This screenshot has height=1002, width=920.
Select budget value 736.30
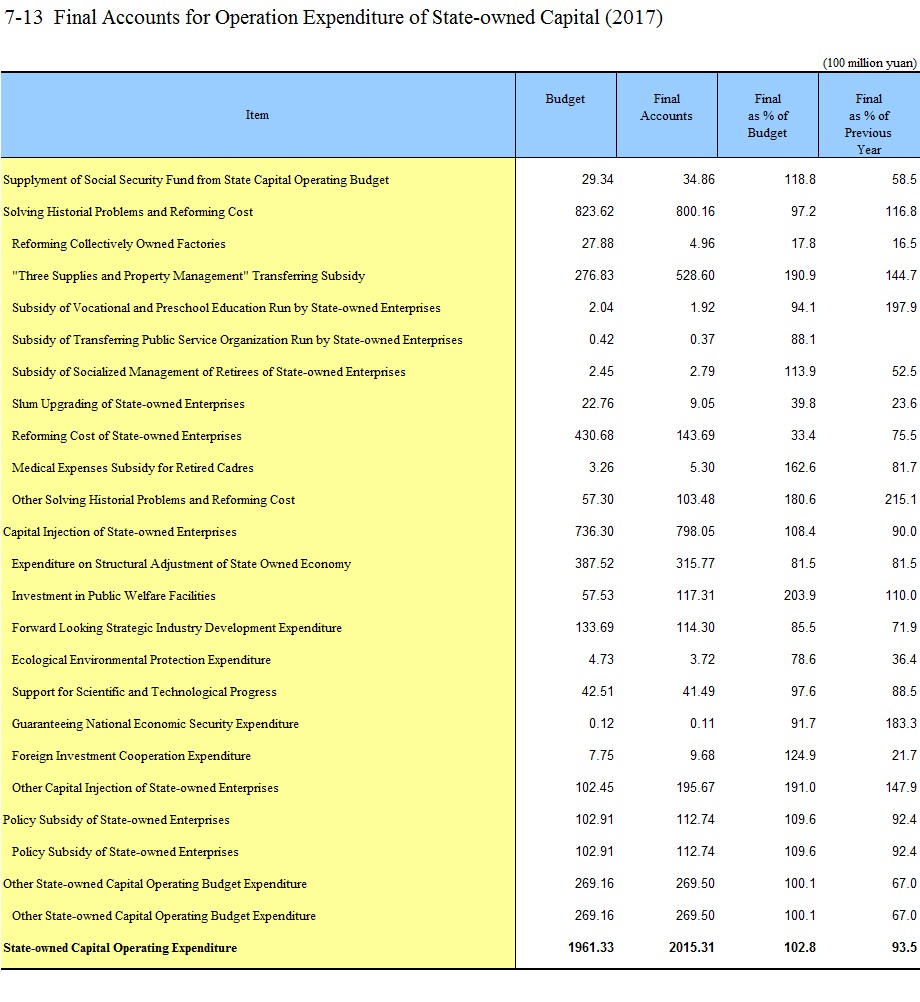[594, 531]
